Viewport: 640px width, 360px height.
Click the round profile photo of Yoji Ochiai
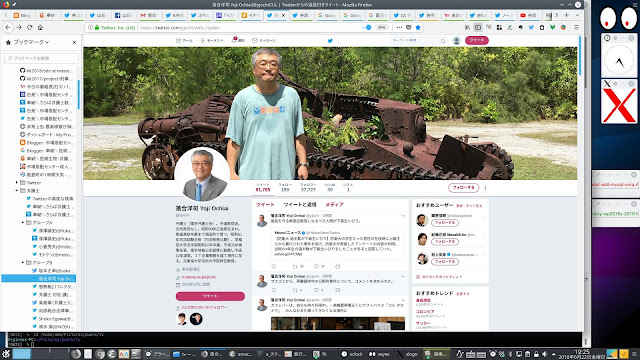202,175
